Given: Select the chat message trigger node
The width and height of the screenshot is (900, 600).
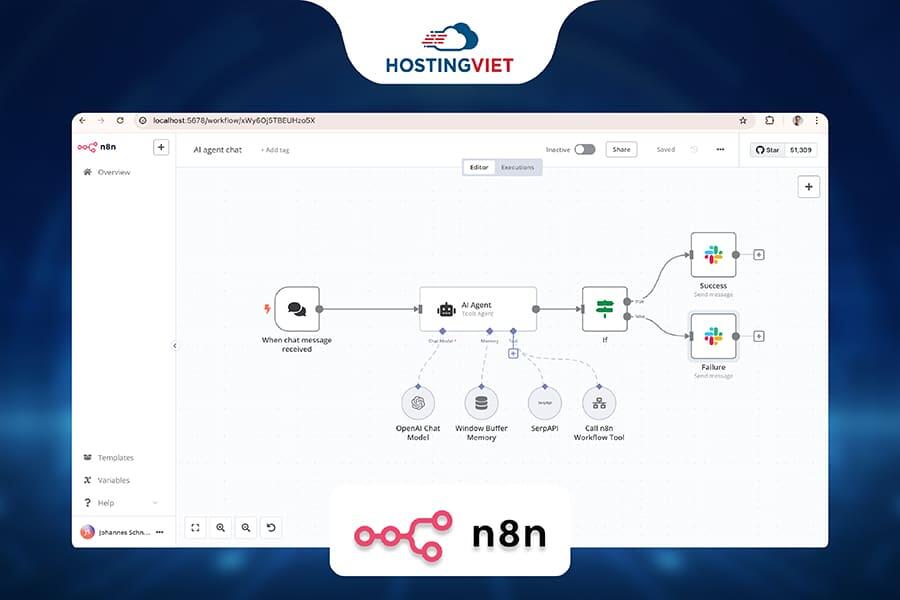Looking at the screenshot, I should (x=297, y=309).
